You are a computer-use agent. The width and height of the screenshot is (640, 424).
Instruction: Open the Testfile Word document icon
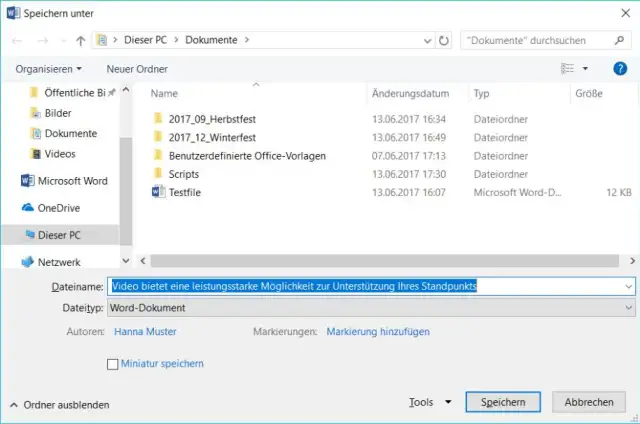[x=157, y=192]
